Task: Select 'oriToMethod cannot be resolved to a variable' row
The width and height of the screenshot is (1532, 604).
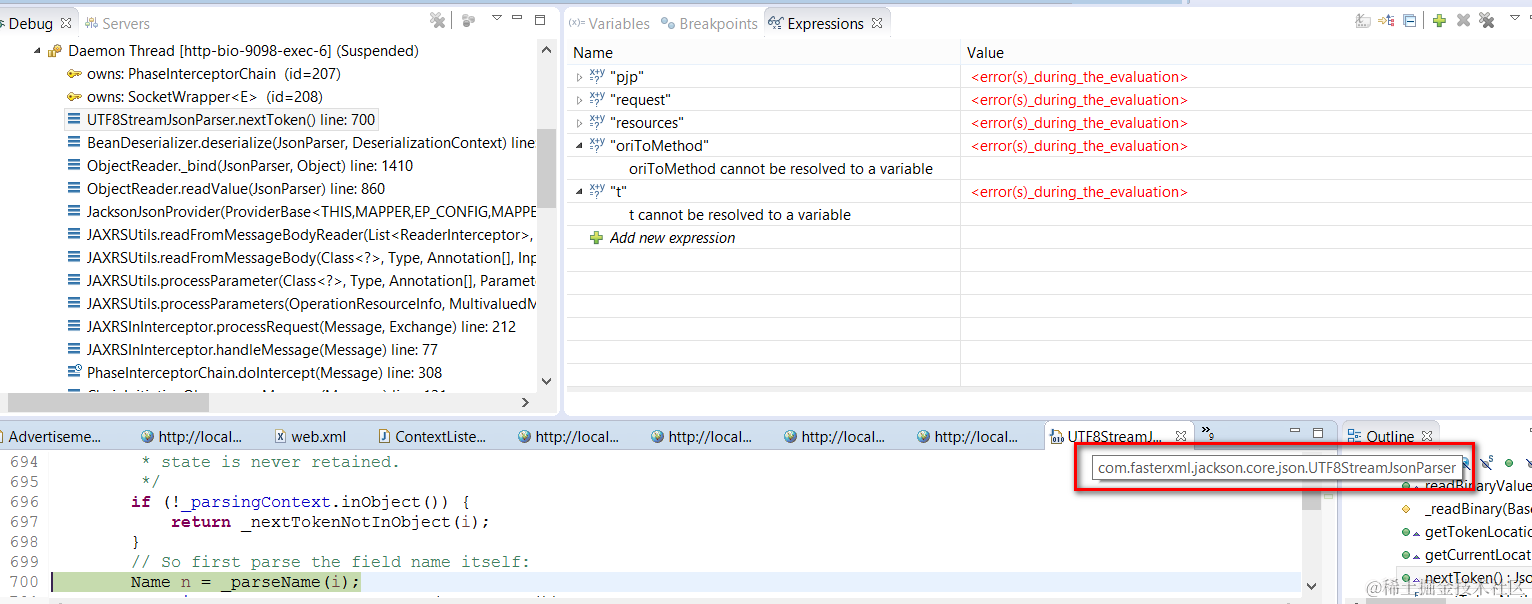Action: (x=781, y=169)
